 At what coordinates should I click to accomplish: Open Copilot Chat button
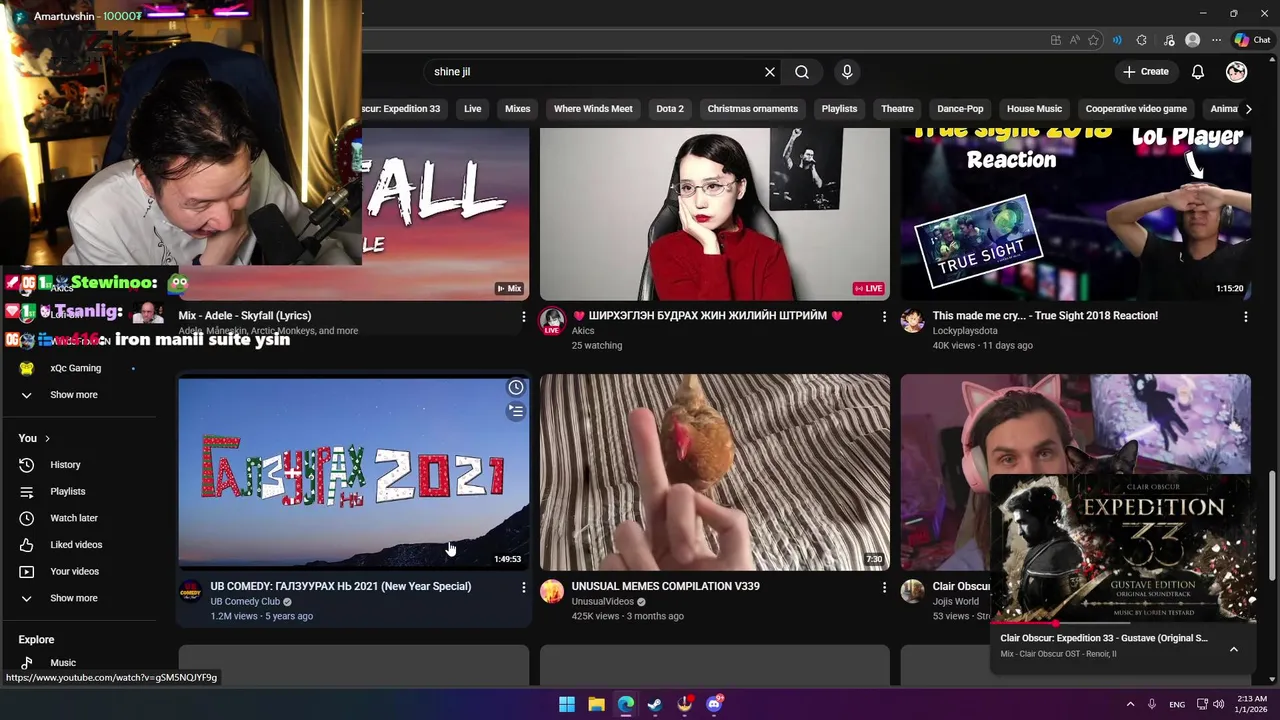pos(1252,40)
